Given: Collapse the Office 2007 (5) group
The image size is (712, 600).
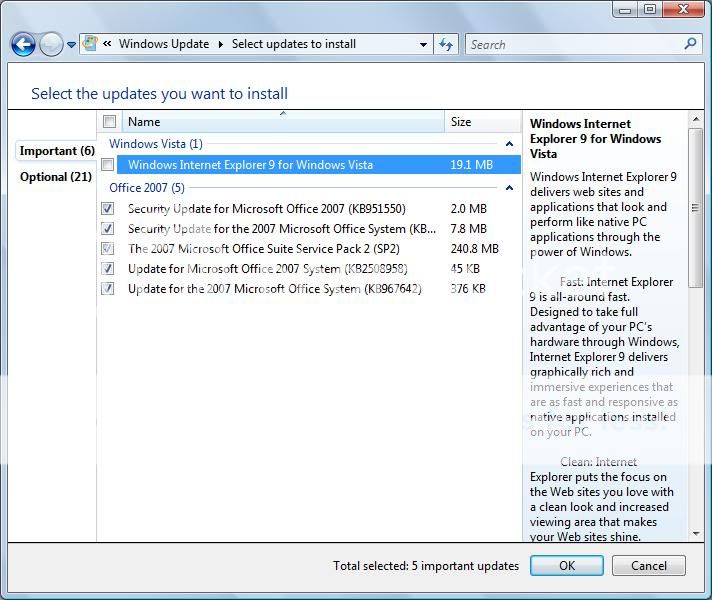Looking at the screenshot, I should tap(511, 188).
